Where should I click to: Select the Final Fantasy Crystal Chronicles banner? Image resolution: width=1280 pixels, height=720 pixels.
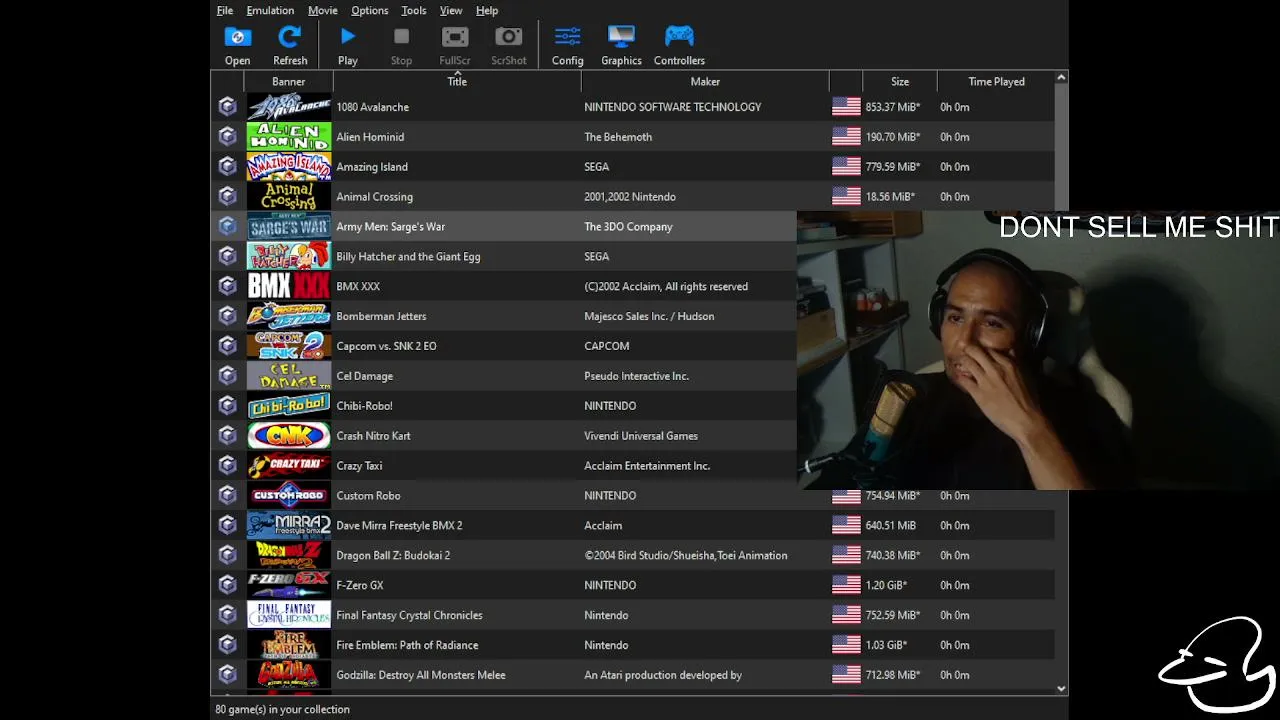click(289, 615)
